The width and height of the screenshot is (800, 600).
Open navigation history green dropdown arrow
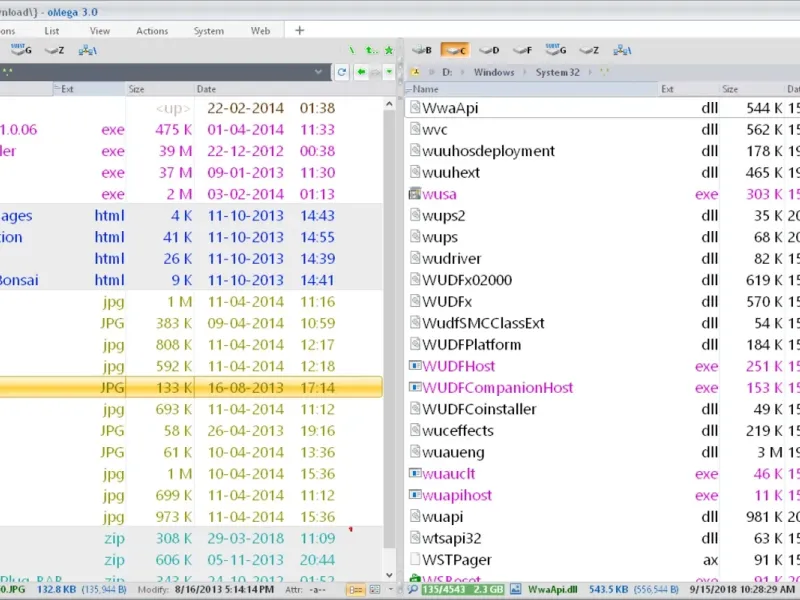[389, 72]
